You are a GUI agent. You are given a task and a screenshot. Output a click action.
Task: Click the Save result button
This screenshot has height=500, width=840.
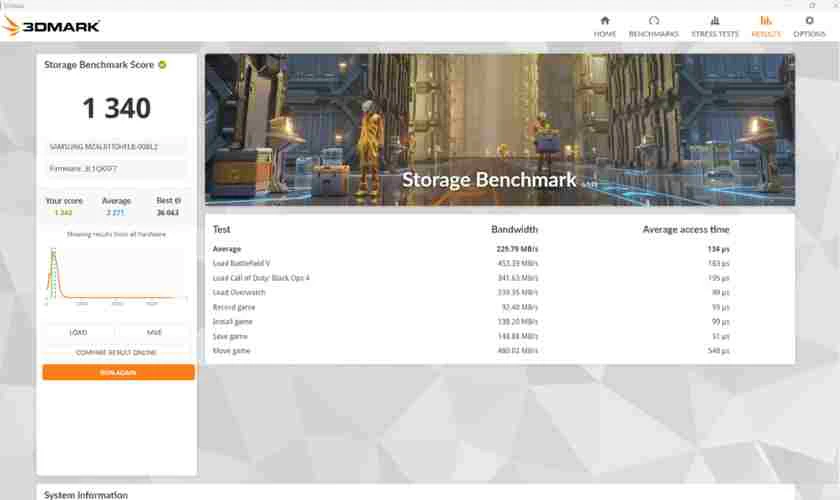click(x=154, y=332)
